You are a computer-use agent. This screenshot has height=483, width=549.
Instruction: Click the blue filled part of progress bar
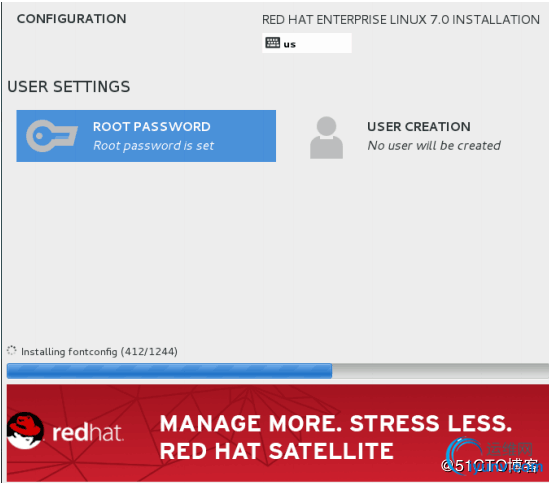169,371
